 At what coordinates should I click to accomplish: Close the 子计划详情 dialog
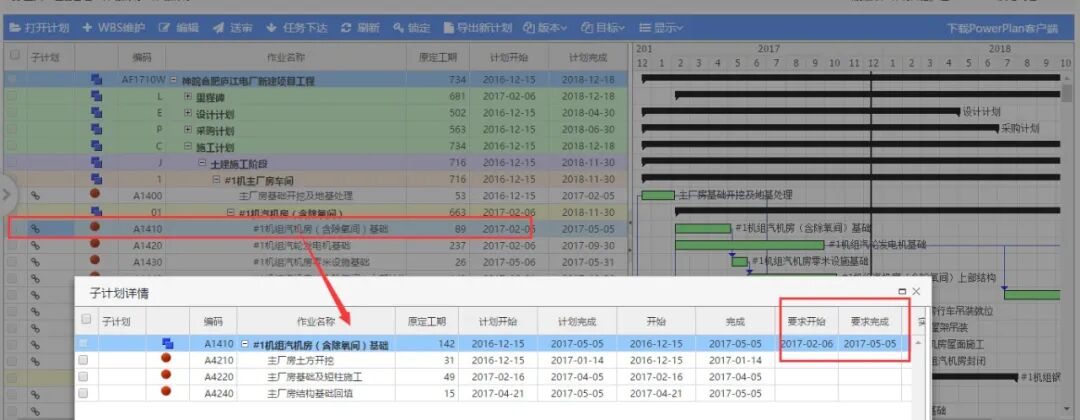tap(916, 291)
